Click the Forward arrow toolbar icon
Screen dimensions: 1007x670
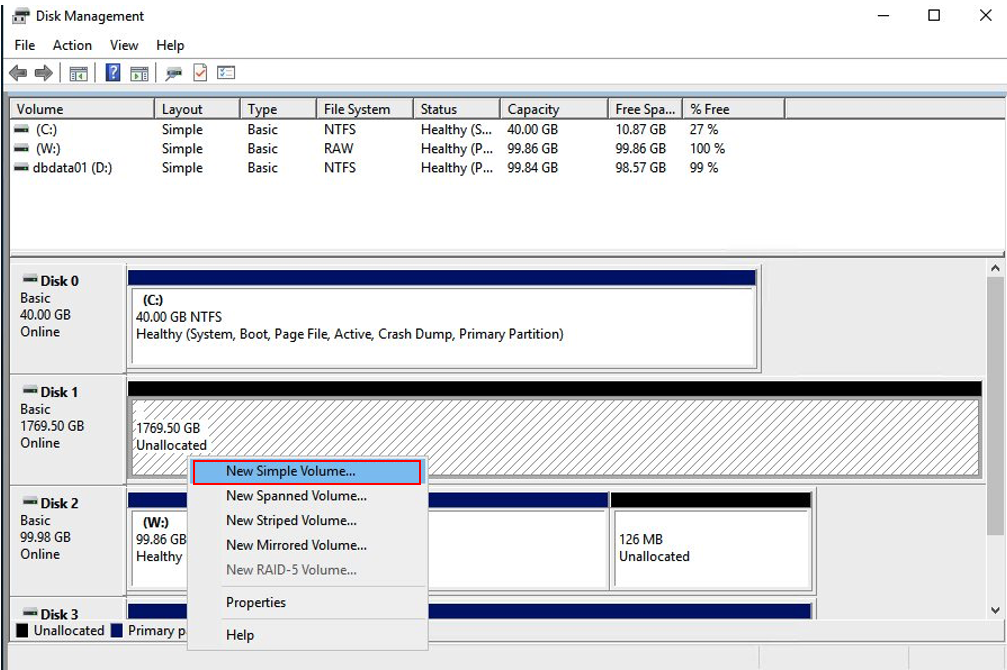coord(43,73)
